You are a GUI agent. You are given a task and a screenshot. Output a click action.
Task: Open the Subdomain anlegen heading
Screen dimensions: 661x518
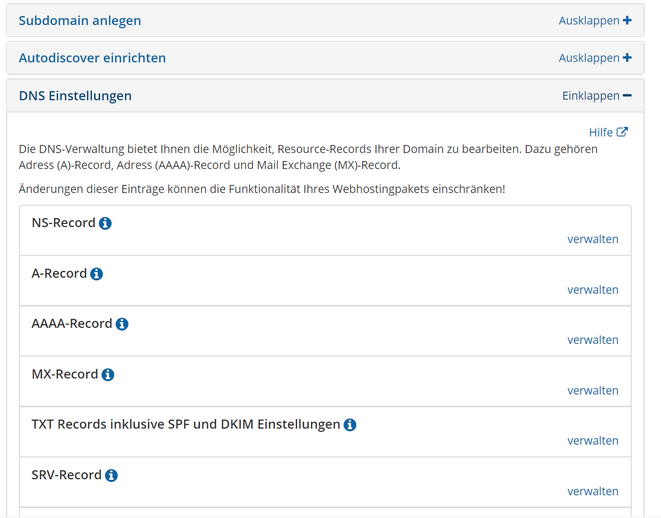80,21
